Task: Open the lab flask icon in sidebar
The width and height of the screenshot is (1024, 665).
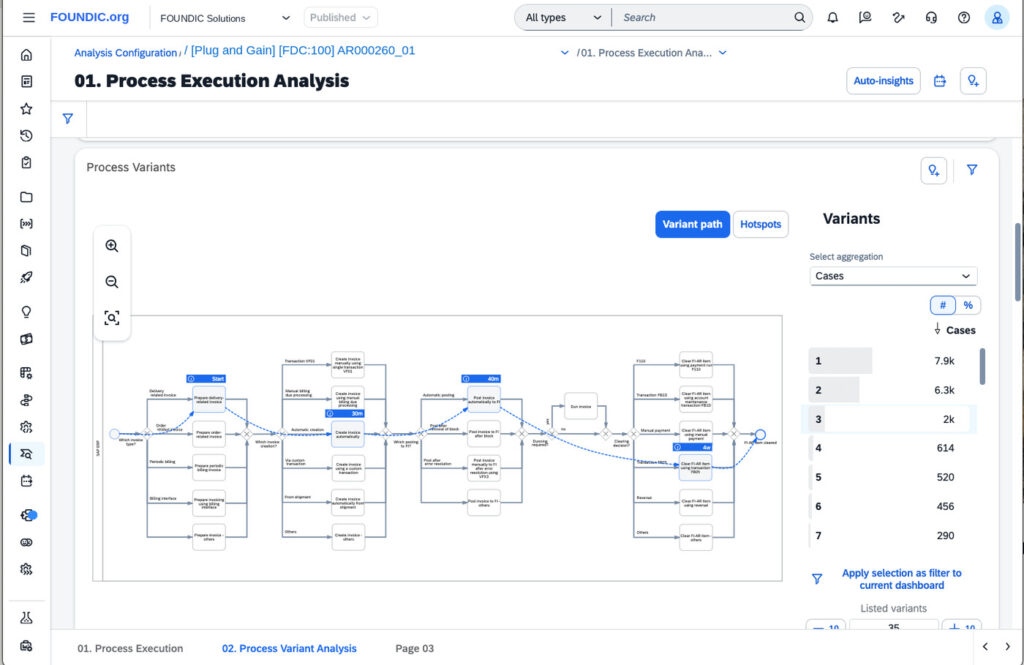Action: pos(26,617)
